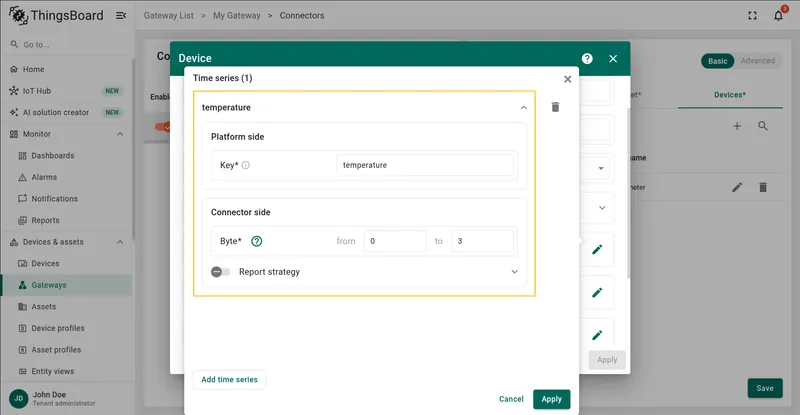Screen dimensions: 800x415
Task: Toggle fullscreen mode icon
Action: pyautogui.click(x=752, y=16)
